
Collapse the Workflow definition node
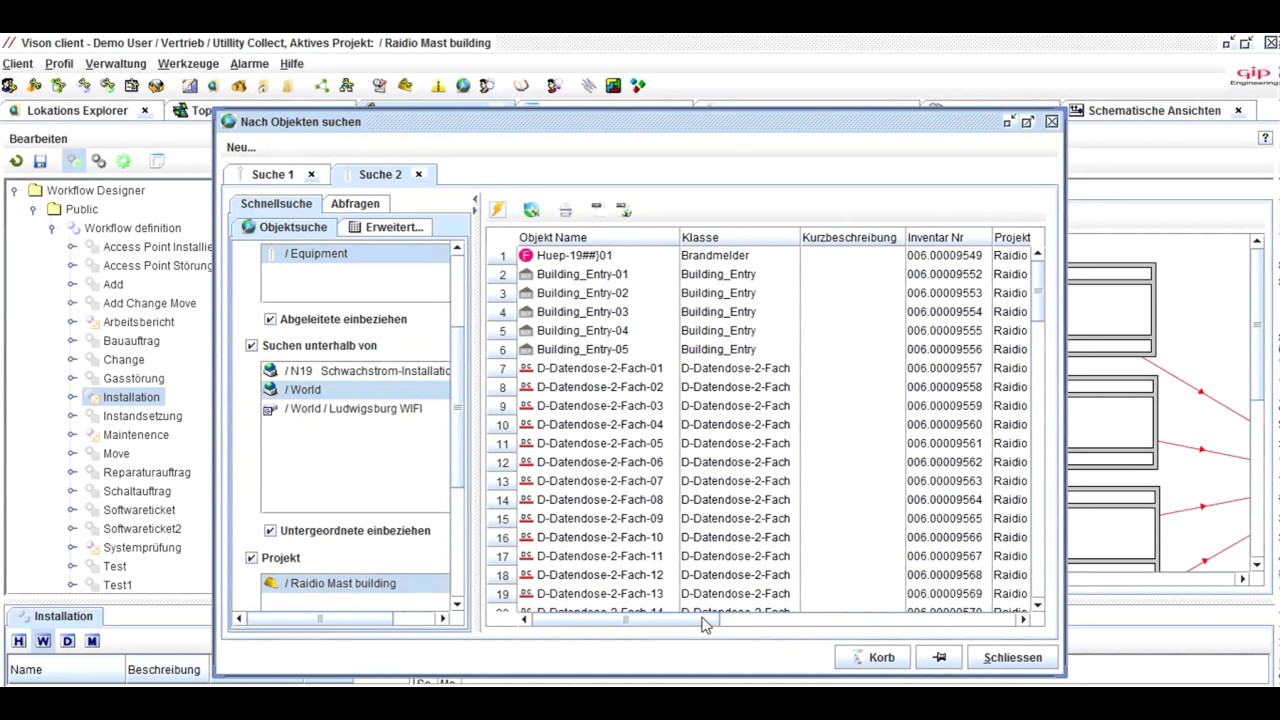[x=52, y=228]
